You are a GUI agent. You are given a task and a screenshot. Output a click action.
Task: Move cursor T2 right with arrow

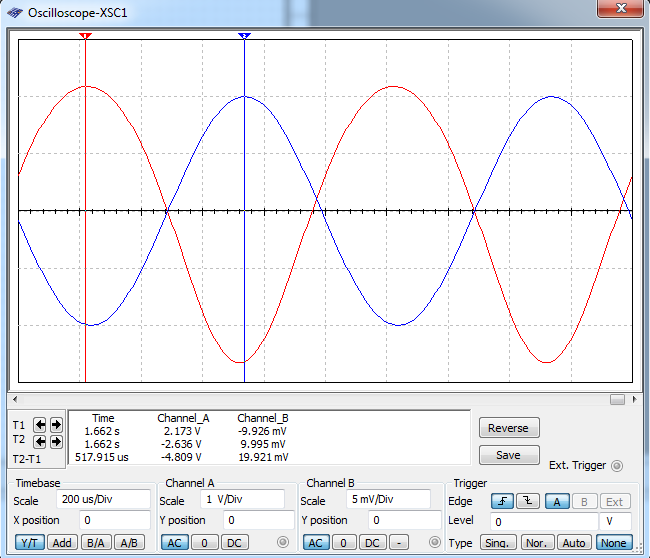[x=56, y=442]
